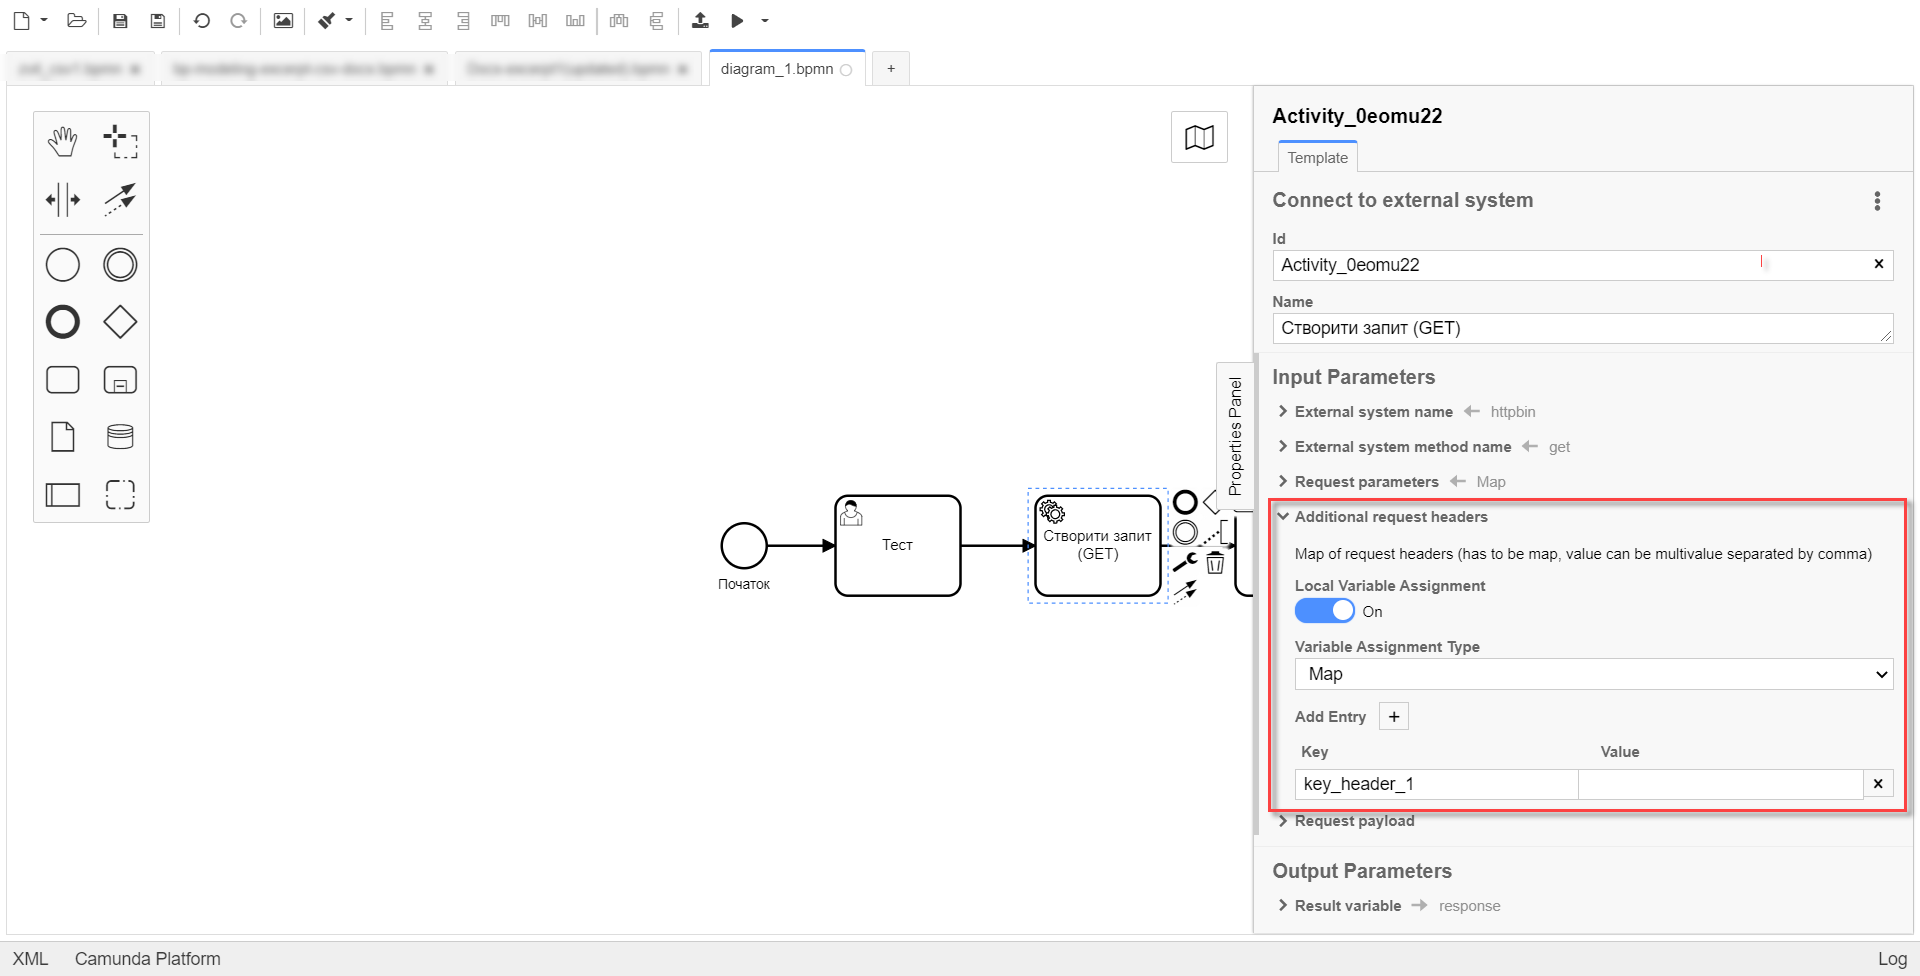Toggle the minimap
The image size is (1920, 976).
[x=1199, y=137]
